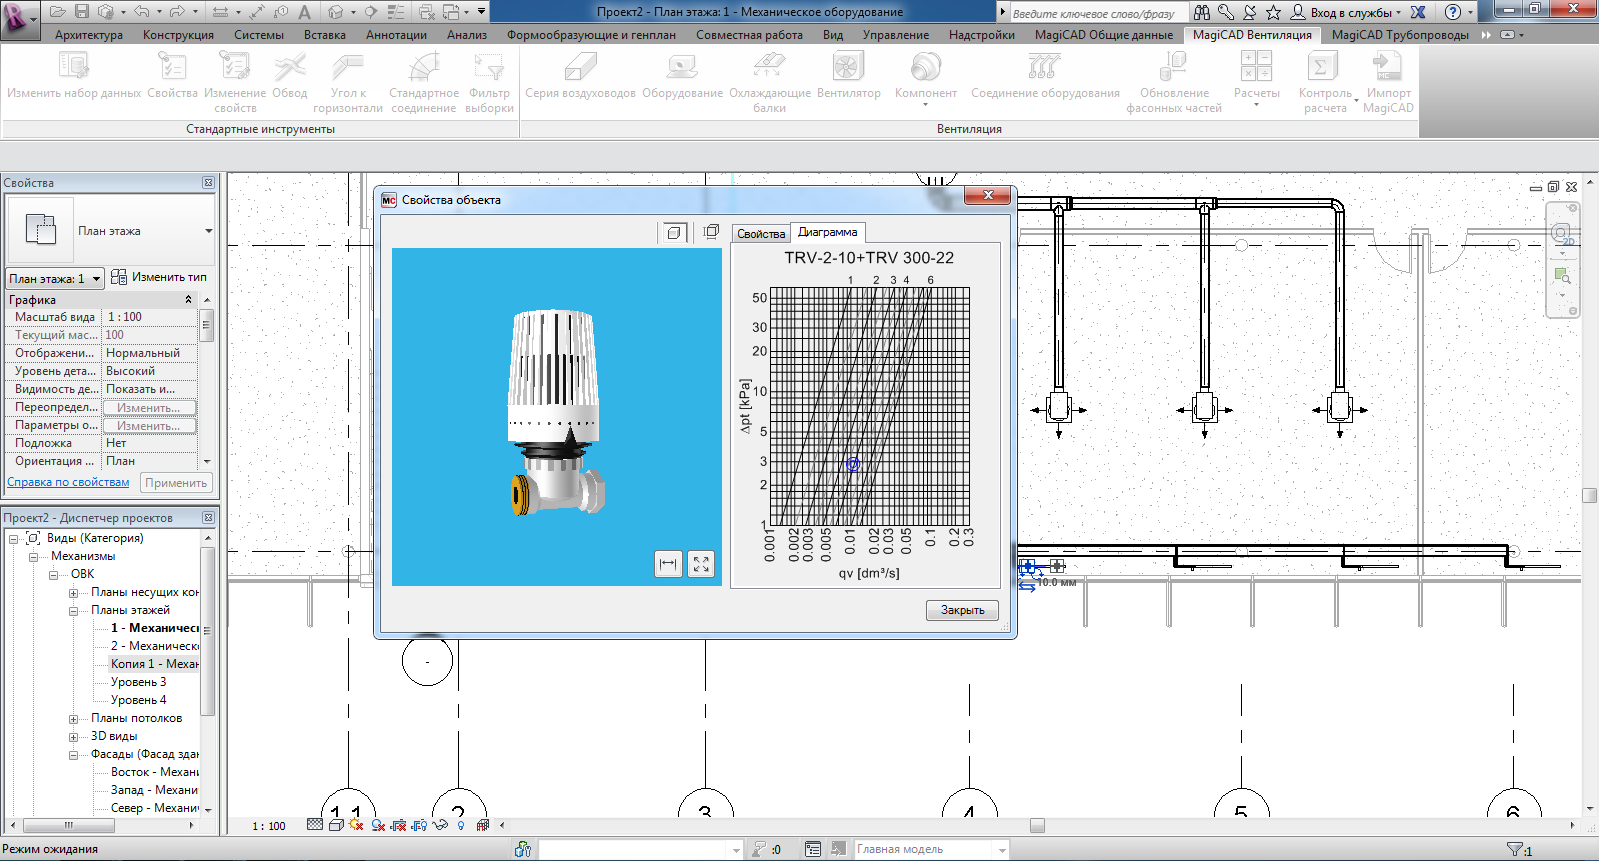Select Уровень 3 in project browser
1599x861 pixels.
tap(138, 682)
